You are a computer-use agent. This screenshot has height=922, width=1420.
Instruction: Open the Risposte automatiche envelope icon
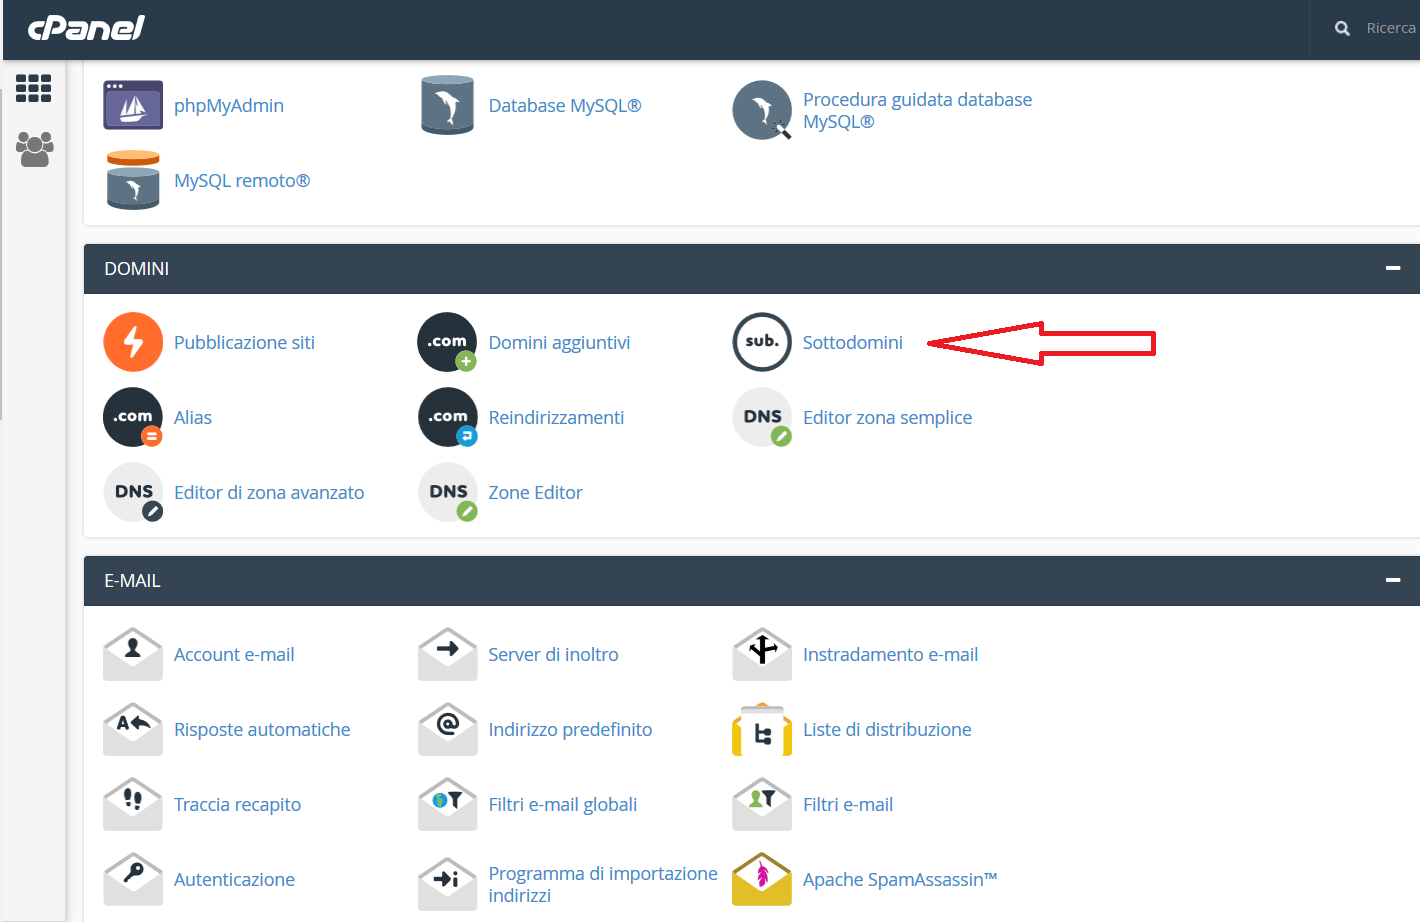[x=133, y=729]
